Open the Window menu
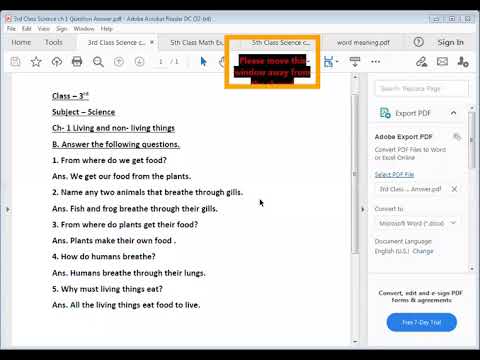The width and height of the screenshot is (480, 360). 84,29
